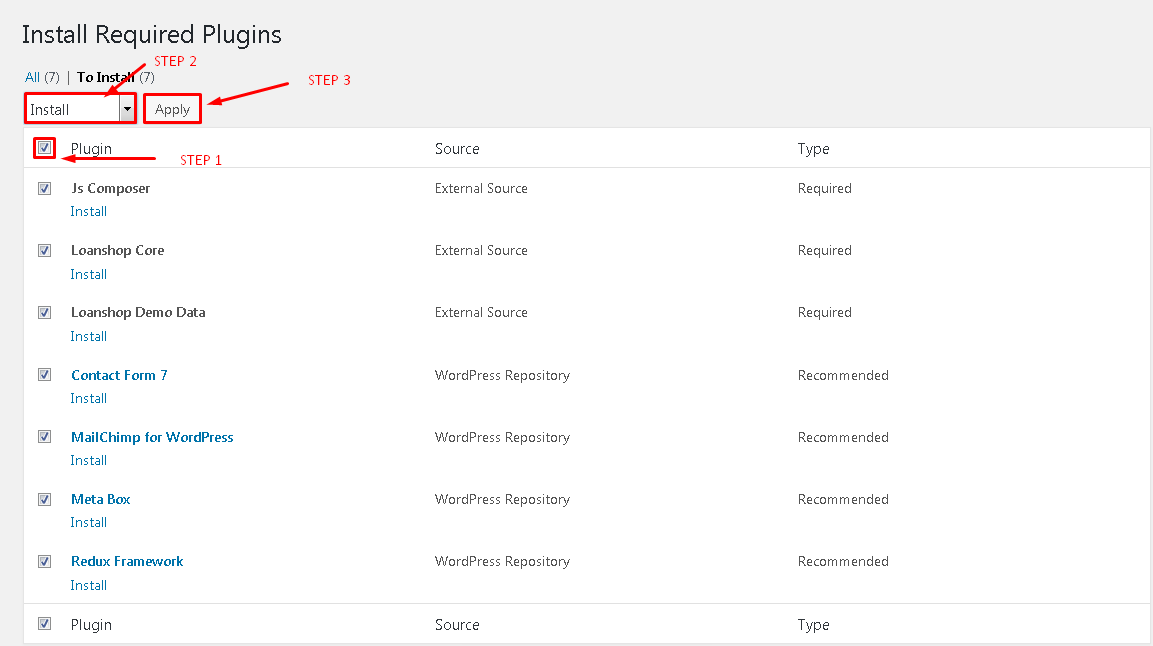This screenshot has height=646, width=1153.
Task: Uncheck the Redux Framework checkbox
Action: pos(44,561)
